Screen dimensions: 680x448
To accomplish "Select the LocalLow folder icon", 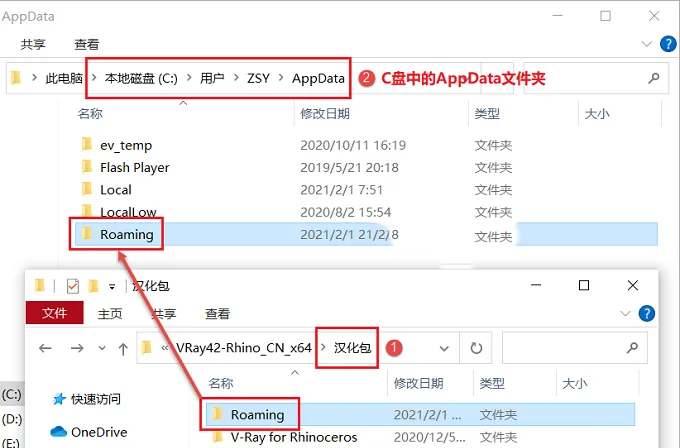I will pos(87,211).
